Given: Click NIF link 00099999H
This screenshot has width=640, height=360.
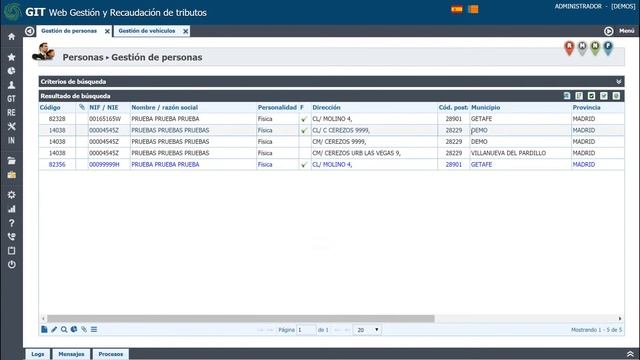Looking at the screenshot, I should coord(104,164).
